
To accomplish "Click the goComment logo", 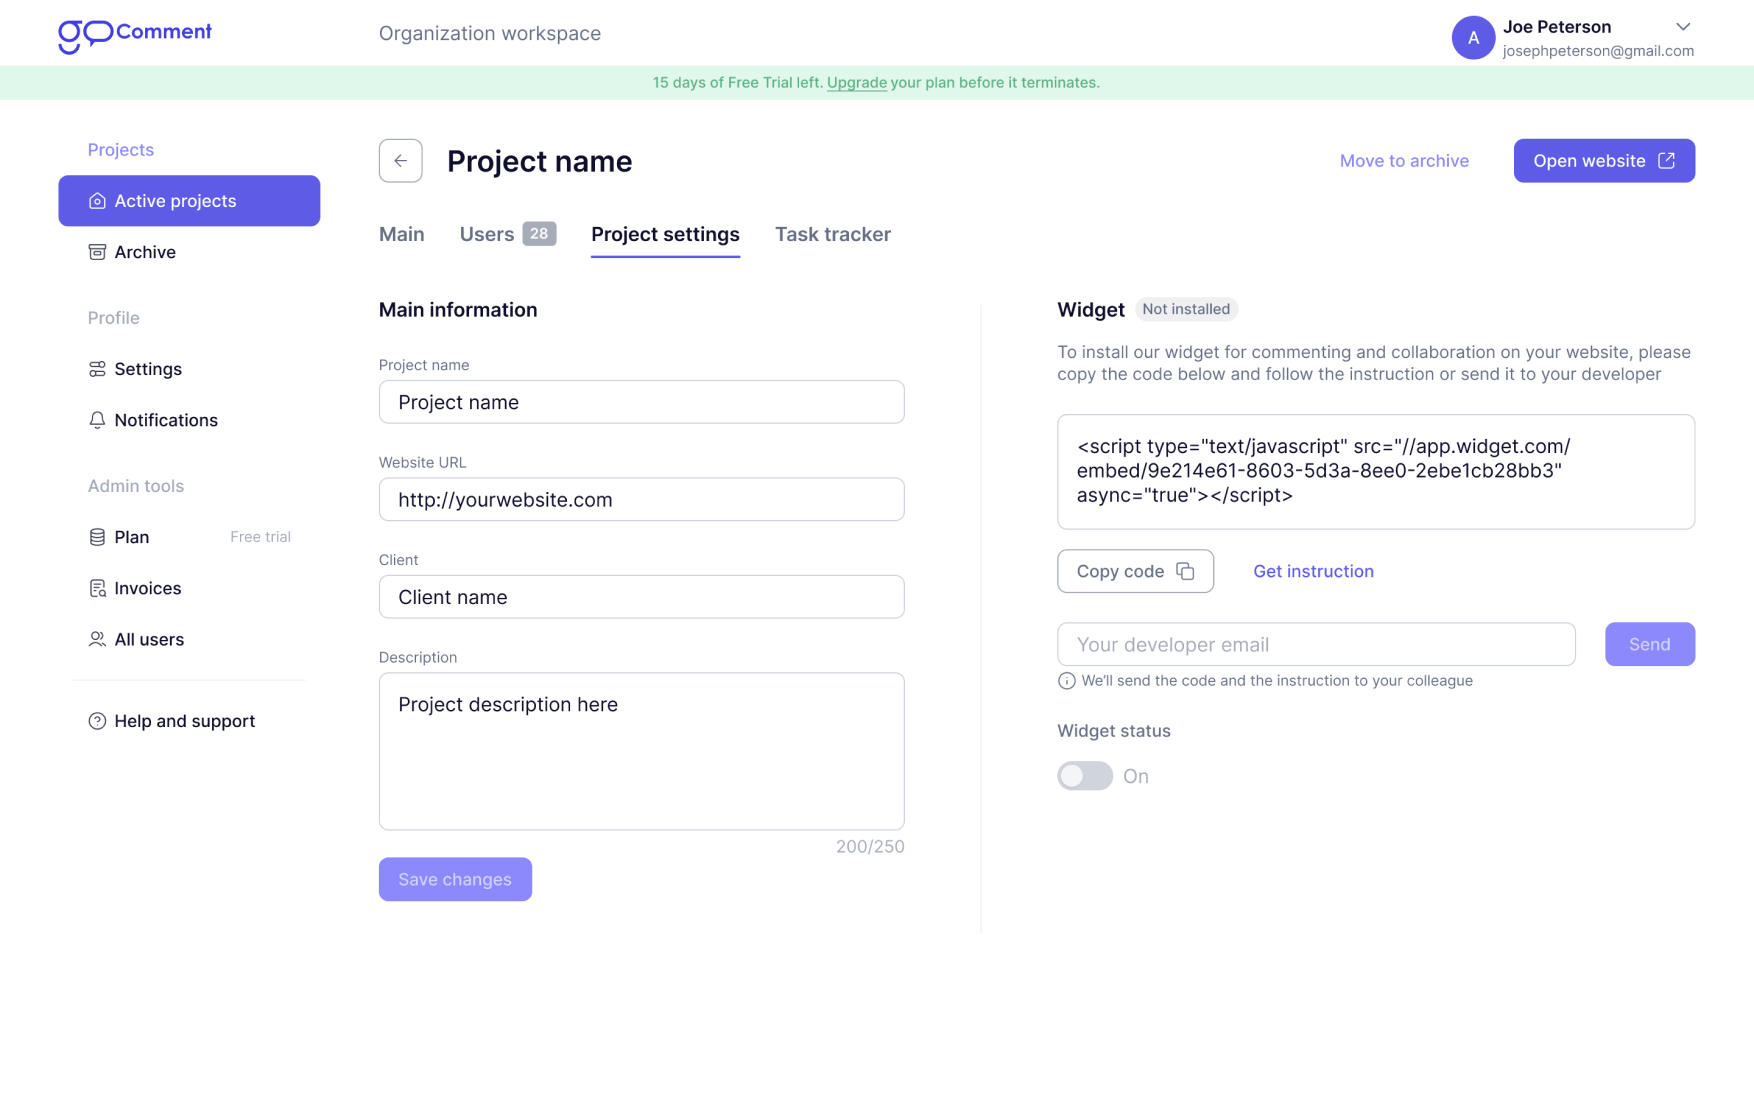I will [135, 35].
